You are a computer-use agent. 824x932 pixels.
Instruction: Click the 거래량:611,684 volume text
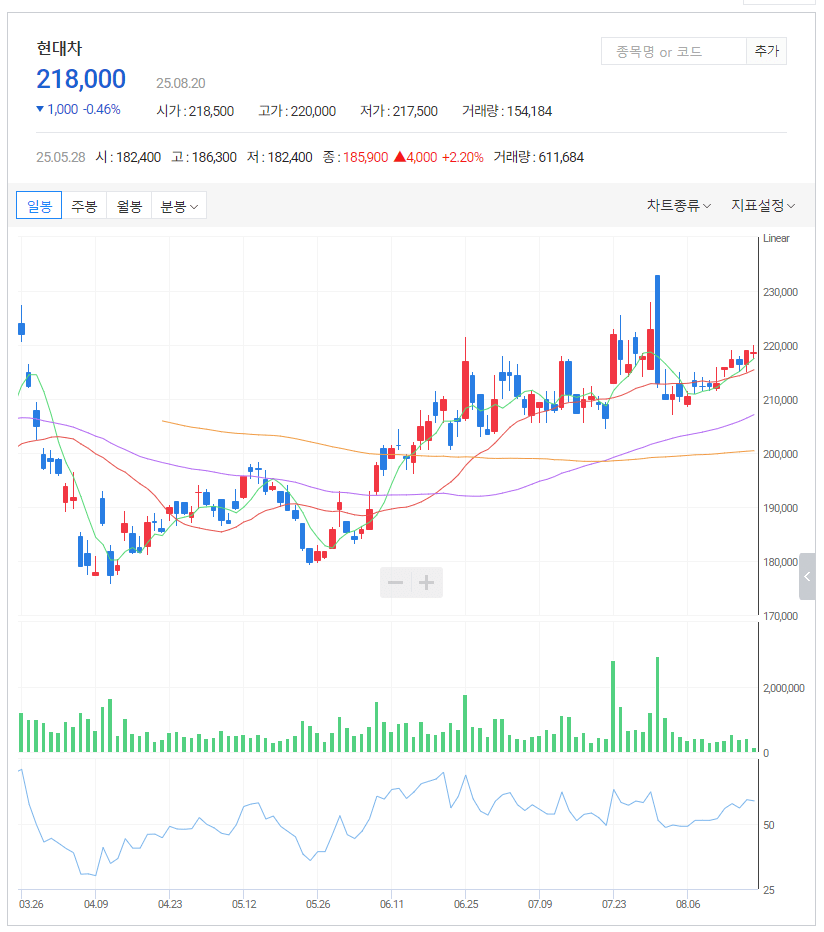coord(539,158)
